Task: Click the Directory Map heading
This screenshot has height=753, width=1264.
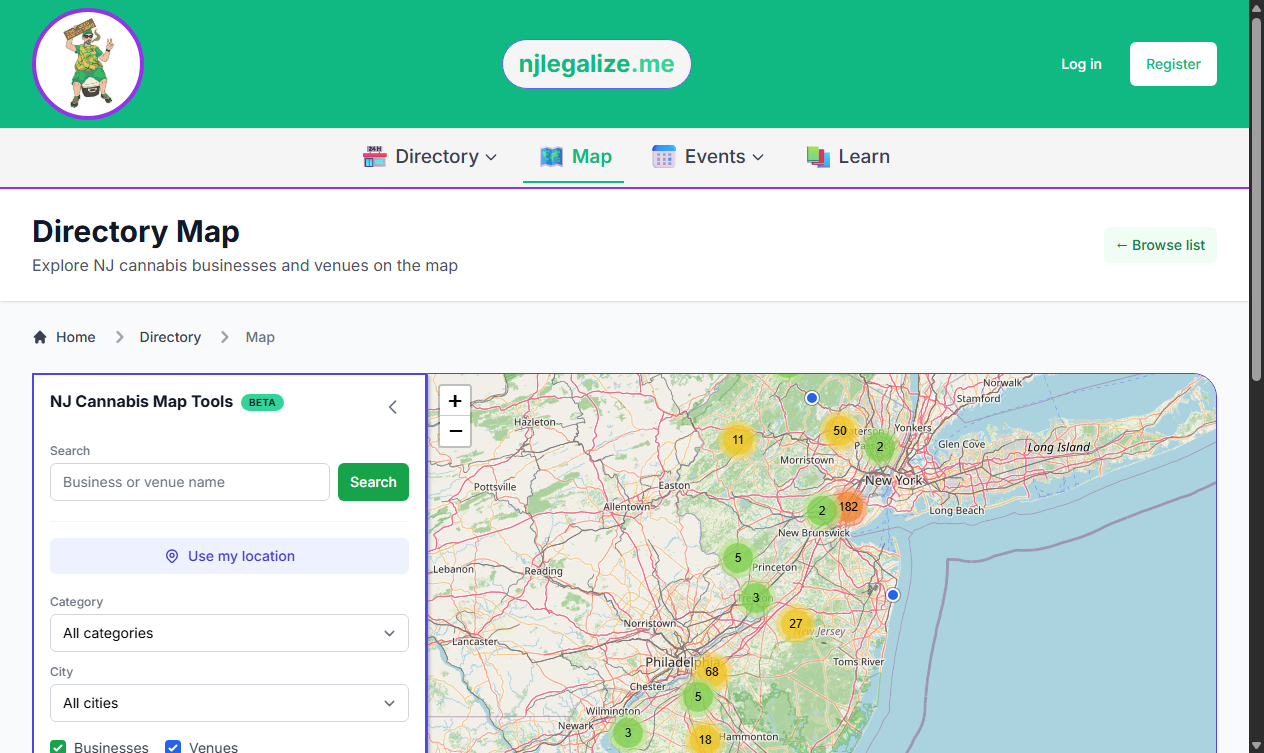Action: pyautogui.click(x=136, y=232)
